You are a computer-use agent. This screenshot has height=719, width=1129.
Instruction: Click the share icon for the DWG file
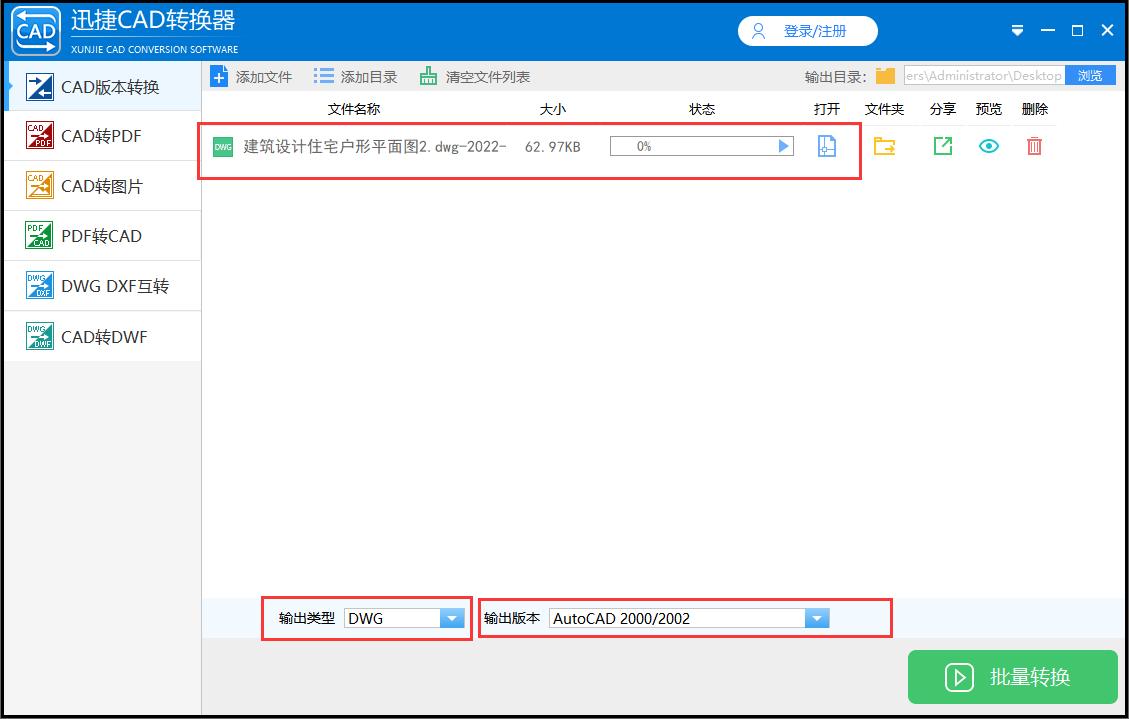(x=941, y=146)
